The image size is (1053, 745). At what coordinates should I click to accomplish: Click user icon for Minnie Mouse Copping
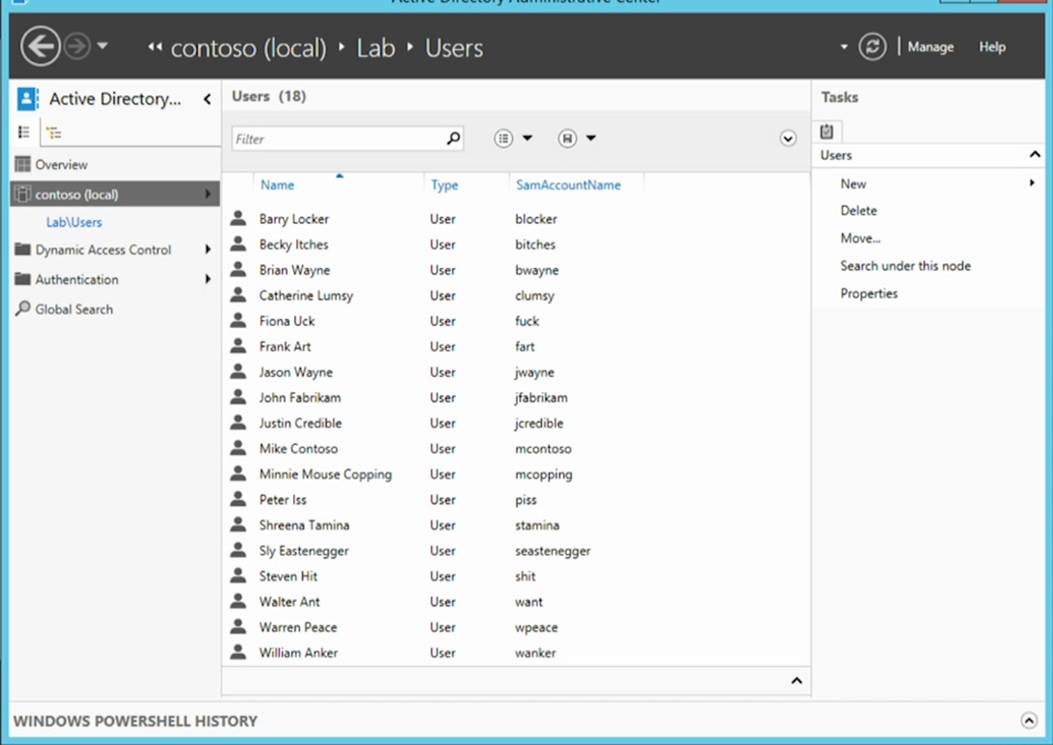[238, 473]
